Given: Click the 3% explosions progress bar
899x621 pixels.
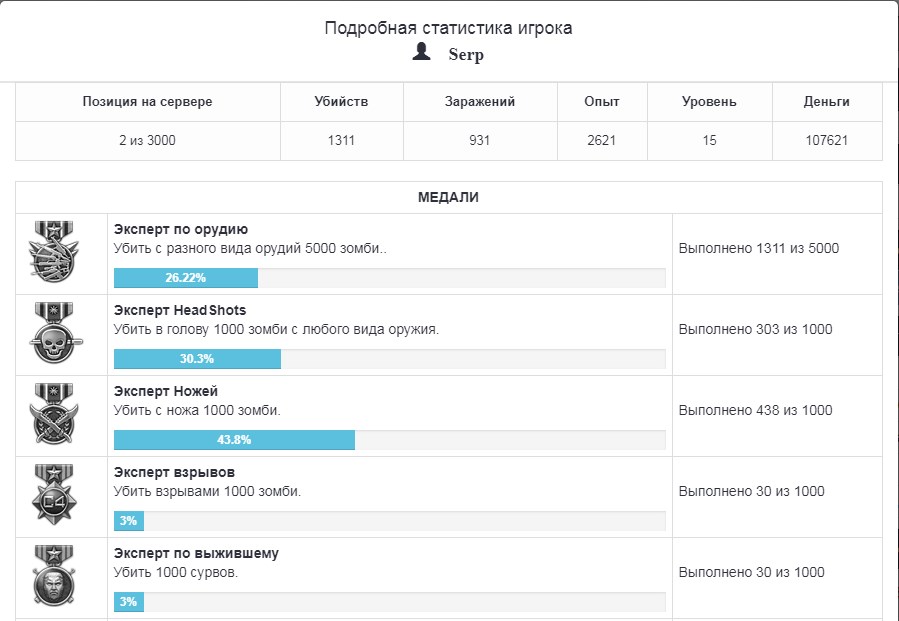Looking at the screenshot, I should click(390, 521).
